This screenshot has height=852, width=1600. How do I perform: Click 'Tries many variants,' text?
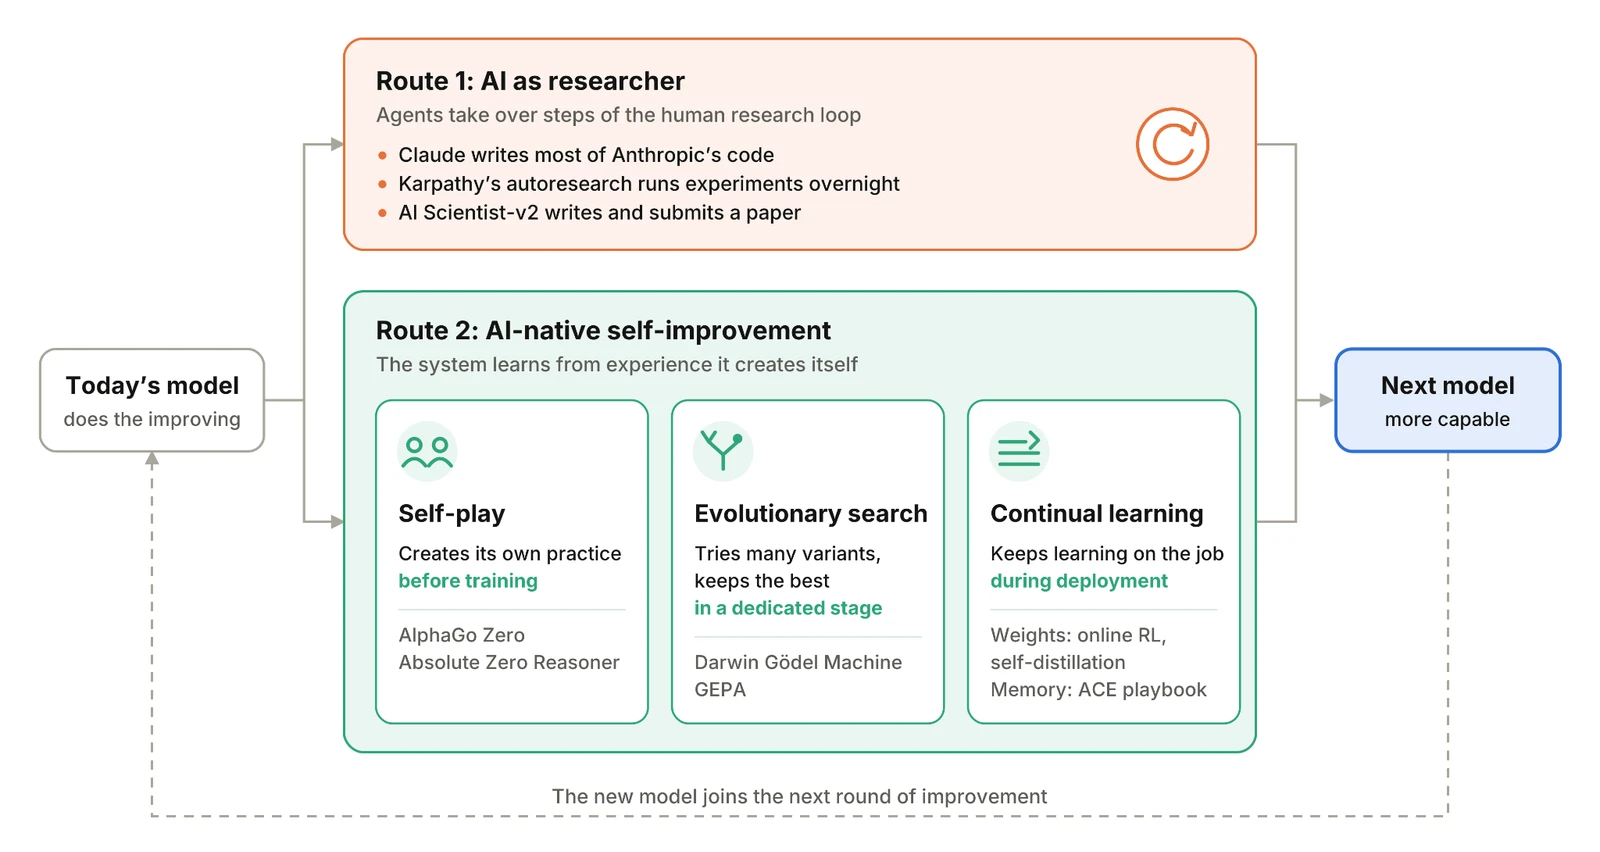[x=788, y=554]
